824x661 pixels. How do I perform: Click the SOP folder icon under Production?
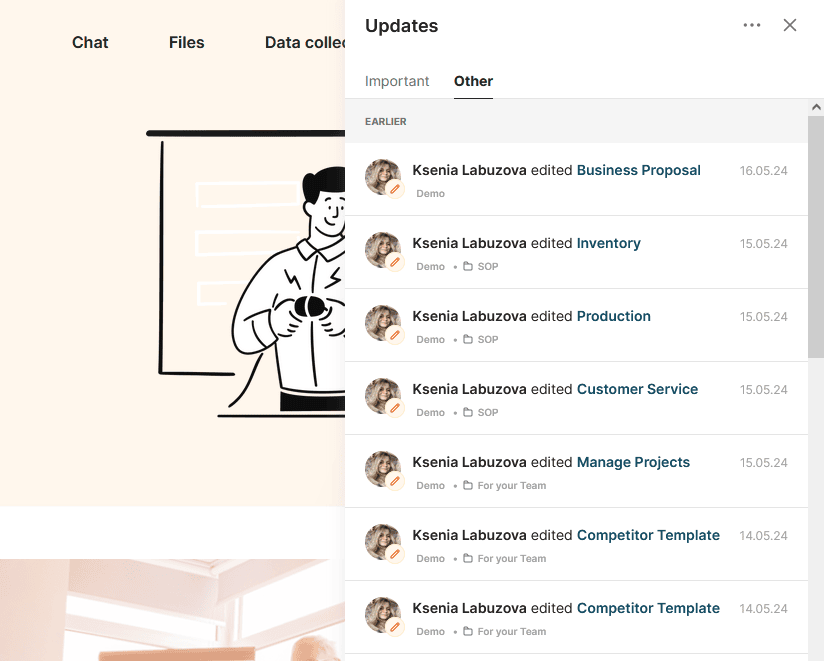pos(468,339)
